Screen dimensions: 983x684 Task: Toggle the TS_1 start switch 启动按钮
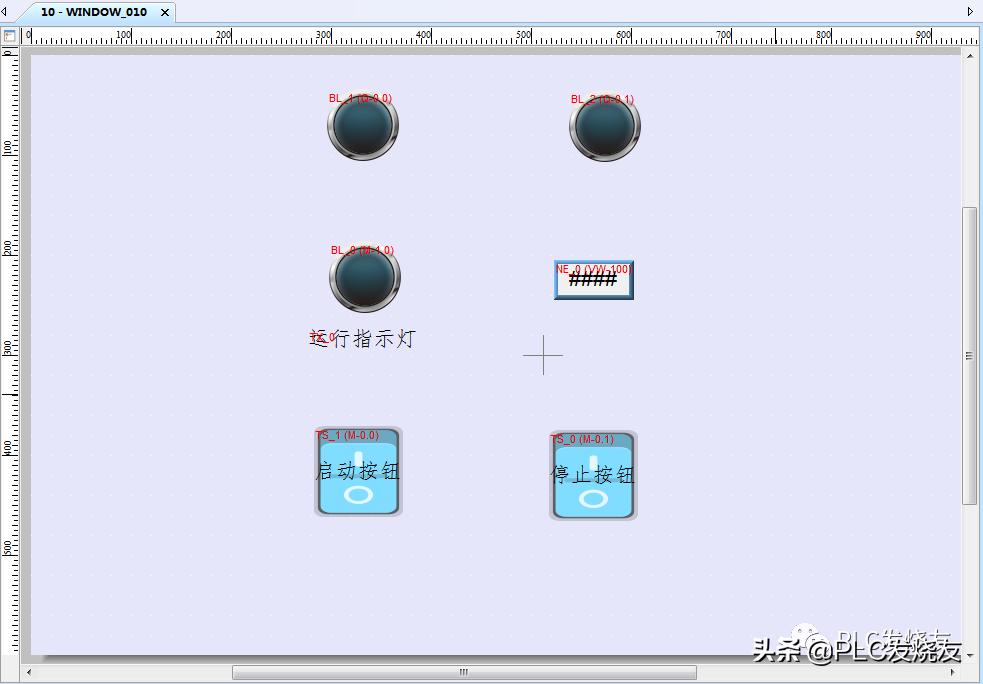358,473
